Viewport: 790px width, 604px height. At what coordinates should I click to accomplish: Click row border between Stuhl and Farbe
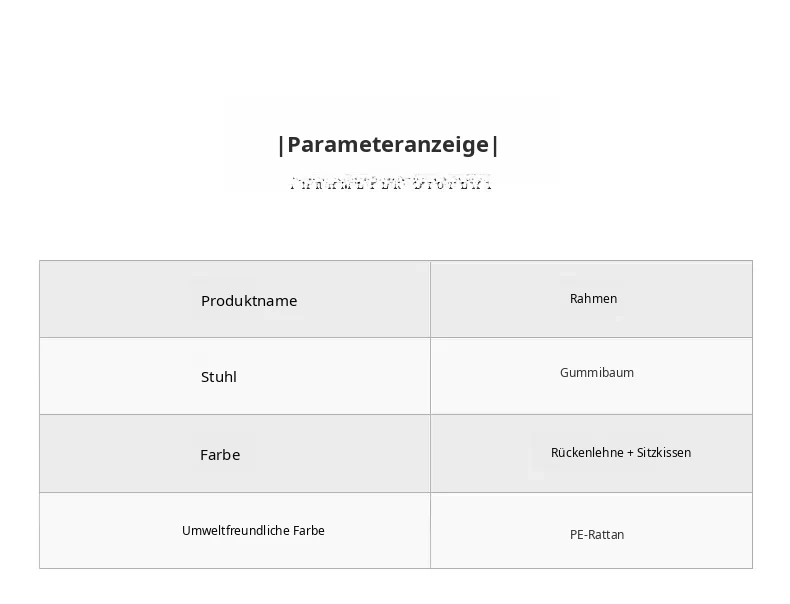pos(235,415)
